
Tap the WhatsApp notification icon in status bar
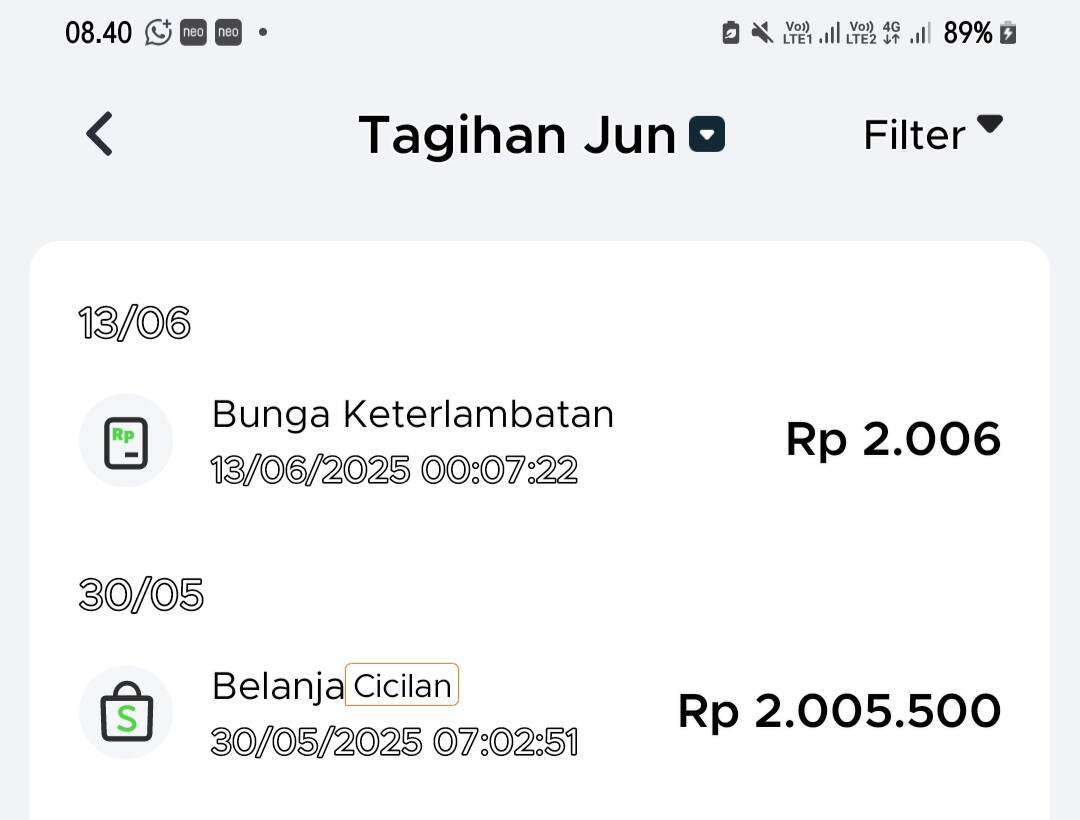(x=158, y=32)
